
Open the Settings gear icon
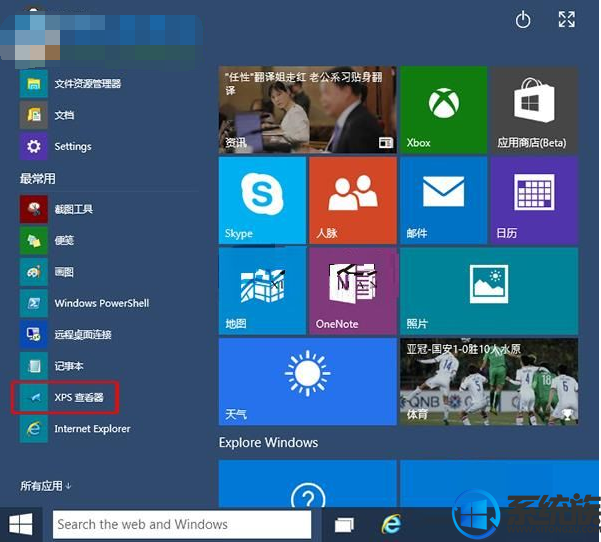click(x=34, y=146)
